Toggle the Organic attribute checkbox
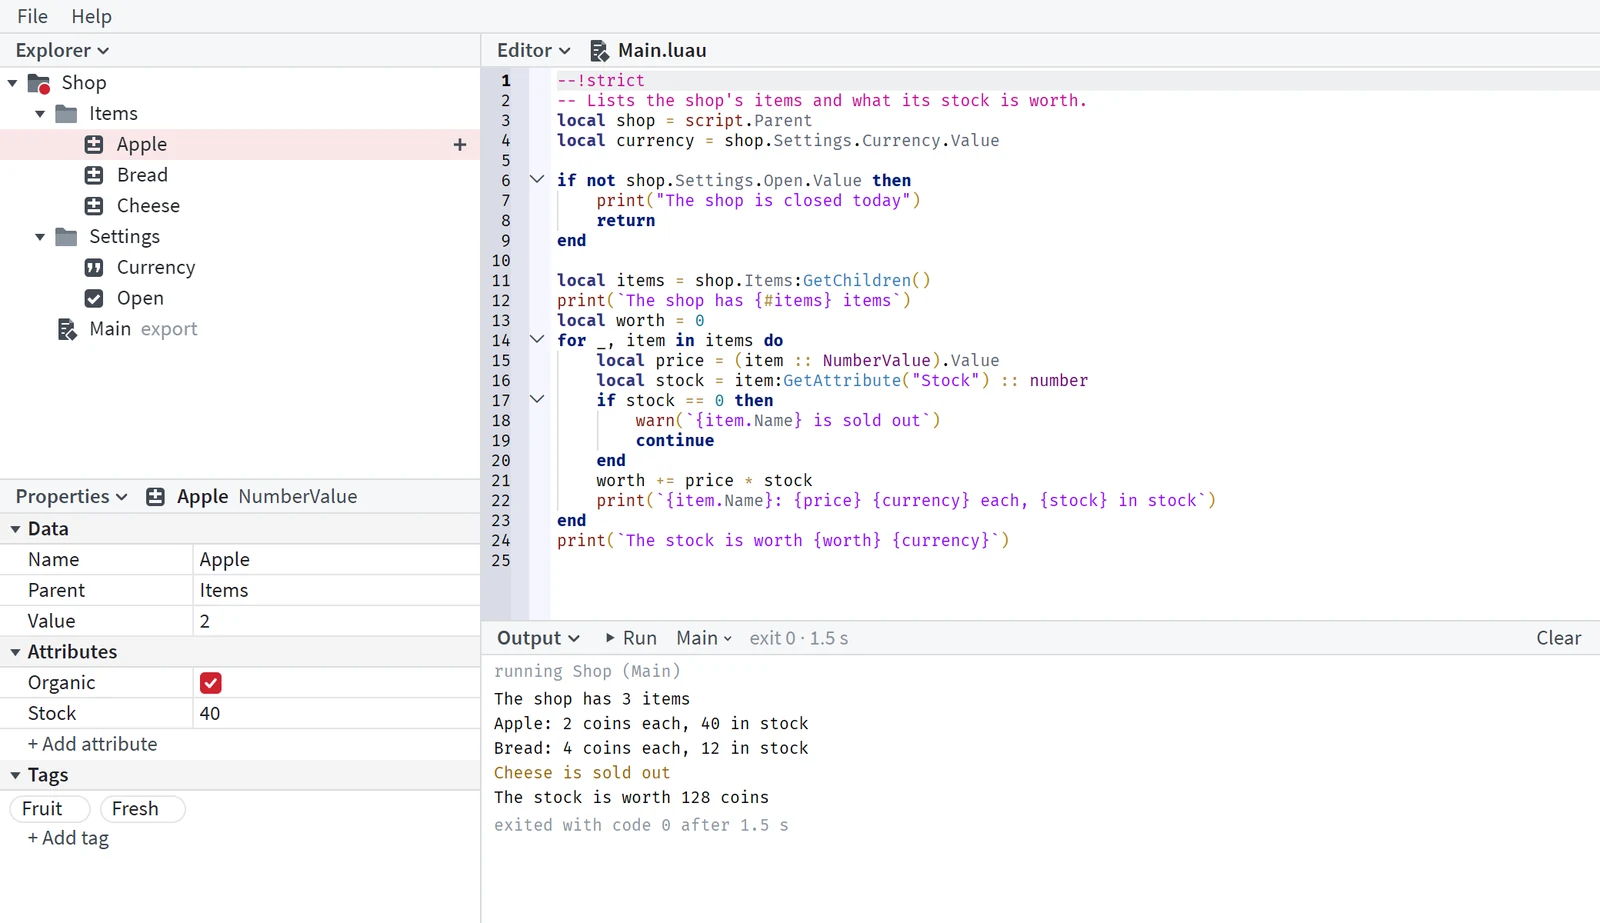Viewport: 1600px width, 923px height. tap(210, 683)
